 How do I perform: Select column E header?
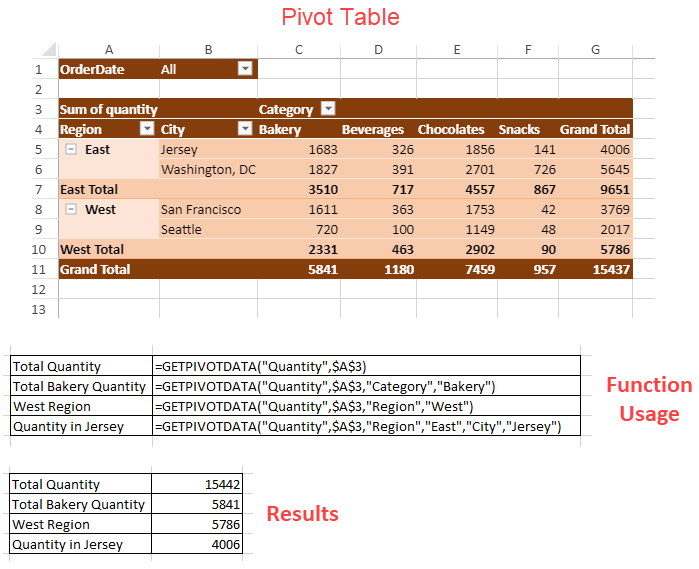tap(457, 50)
